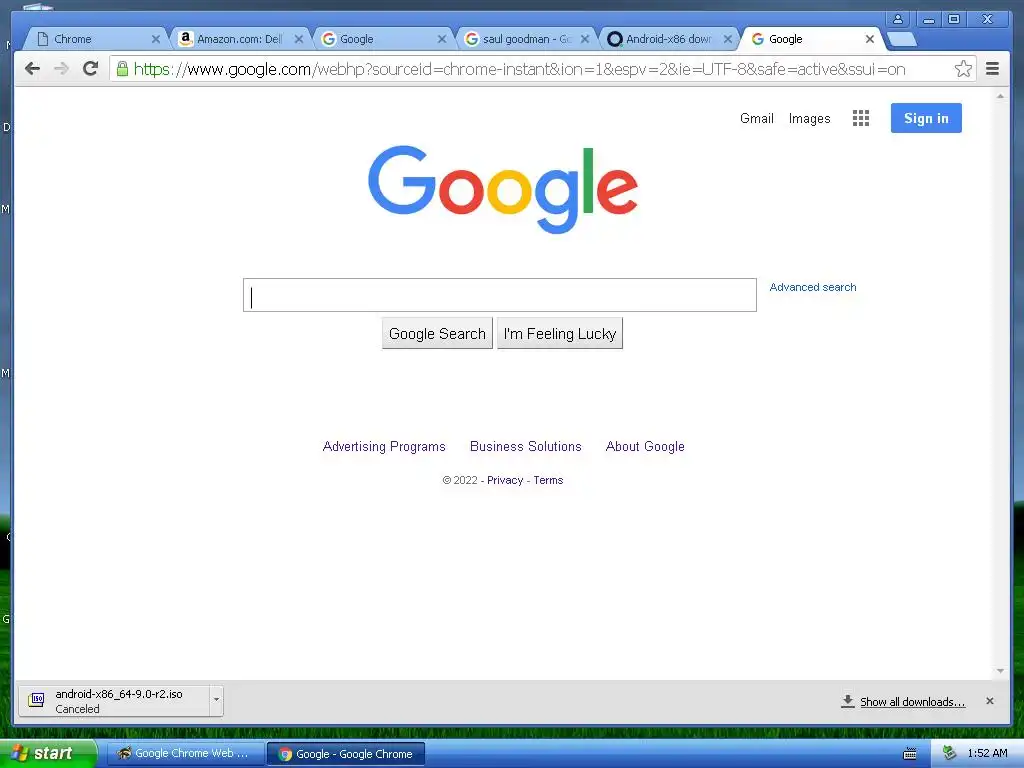Switch to Google Chrome Web taskbar item
This screenshot has height=768, width=1024.
185,754
